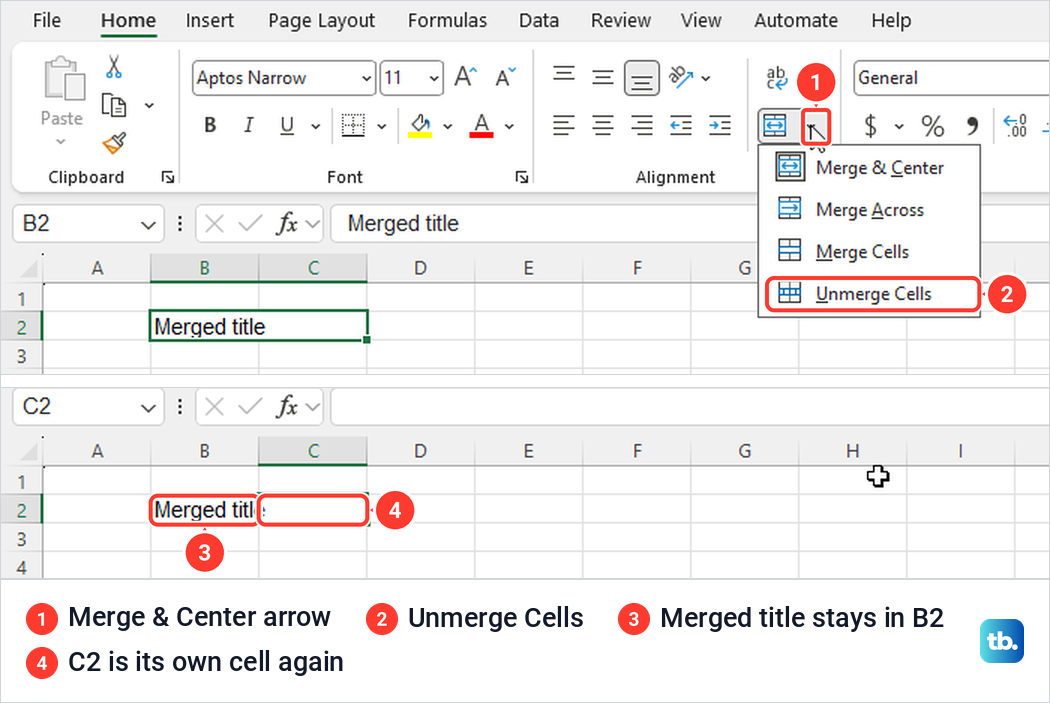Open Clipboard dialog launcher
This screenshot has height=703, width=1050.
click(x=167, y=177)
